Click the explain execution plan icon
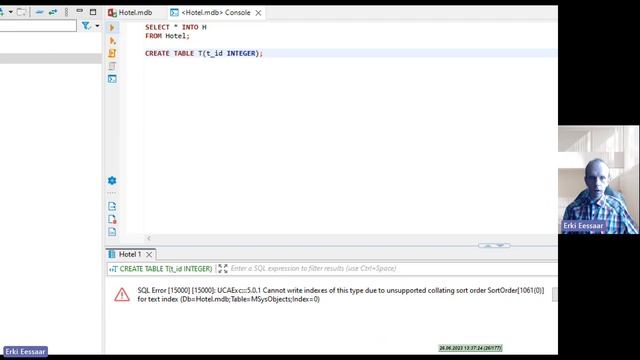 (112, 66)
